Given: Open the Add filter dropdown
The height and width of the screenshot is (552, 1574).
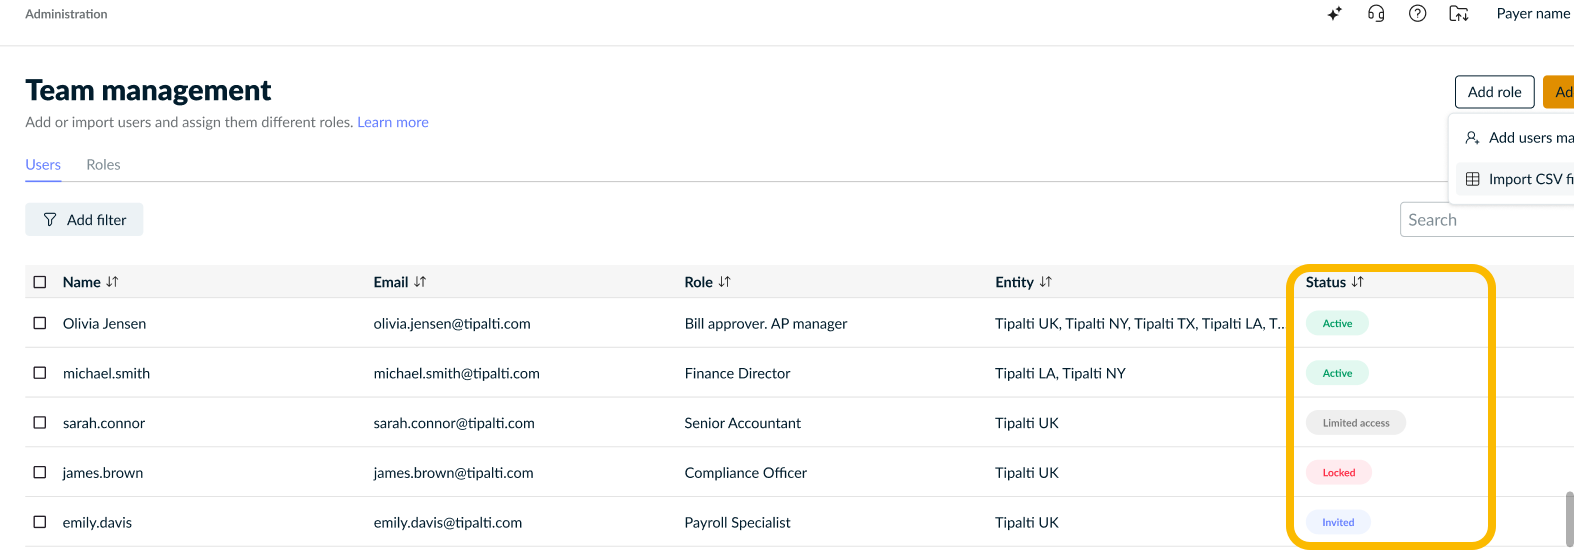Looking at the screenshot, I should 84,220.
